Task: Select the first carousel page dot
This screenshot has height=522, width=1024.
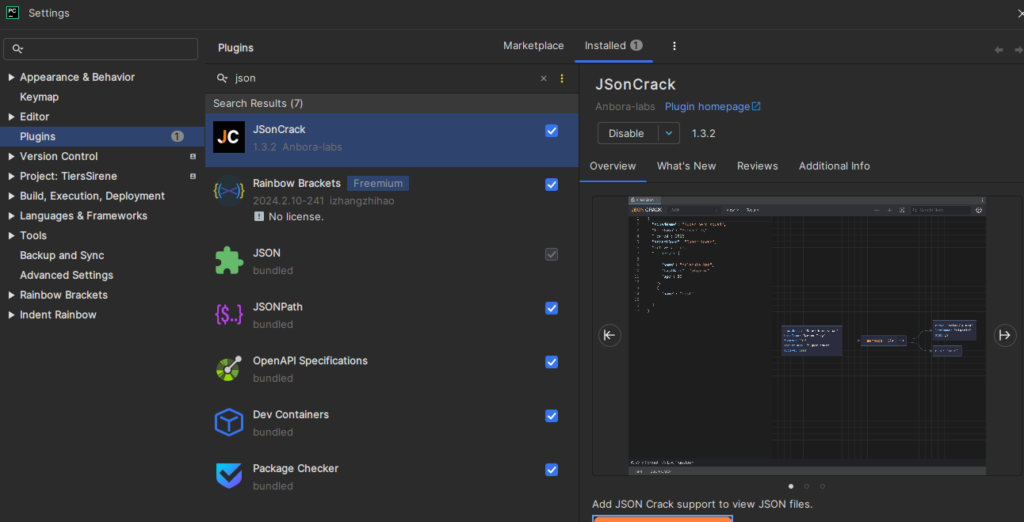Action: click(x=791, y=486)
